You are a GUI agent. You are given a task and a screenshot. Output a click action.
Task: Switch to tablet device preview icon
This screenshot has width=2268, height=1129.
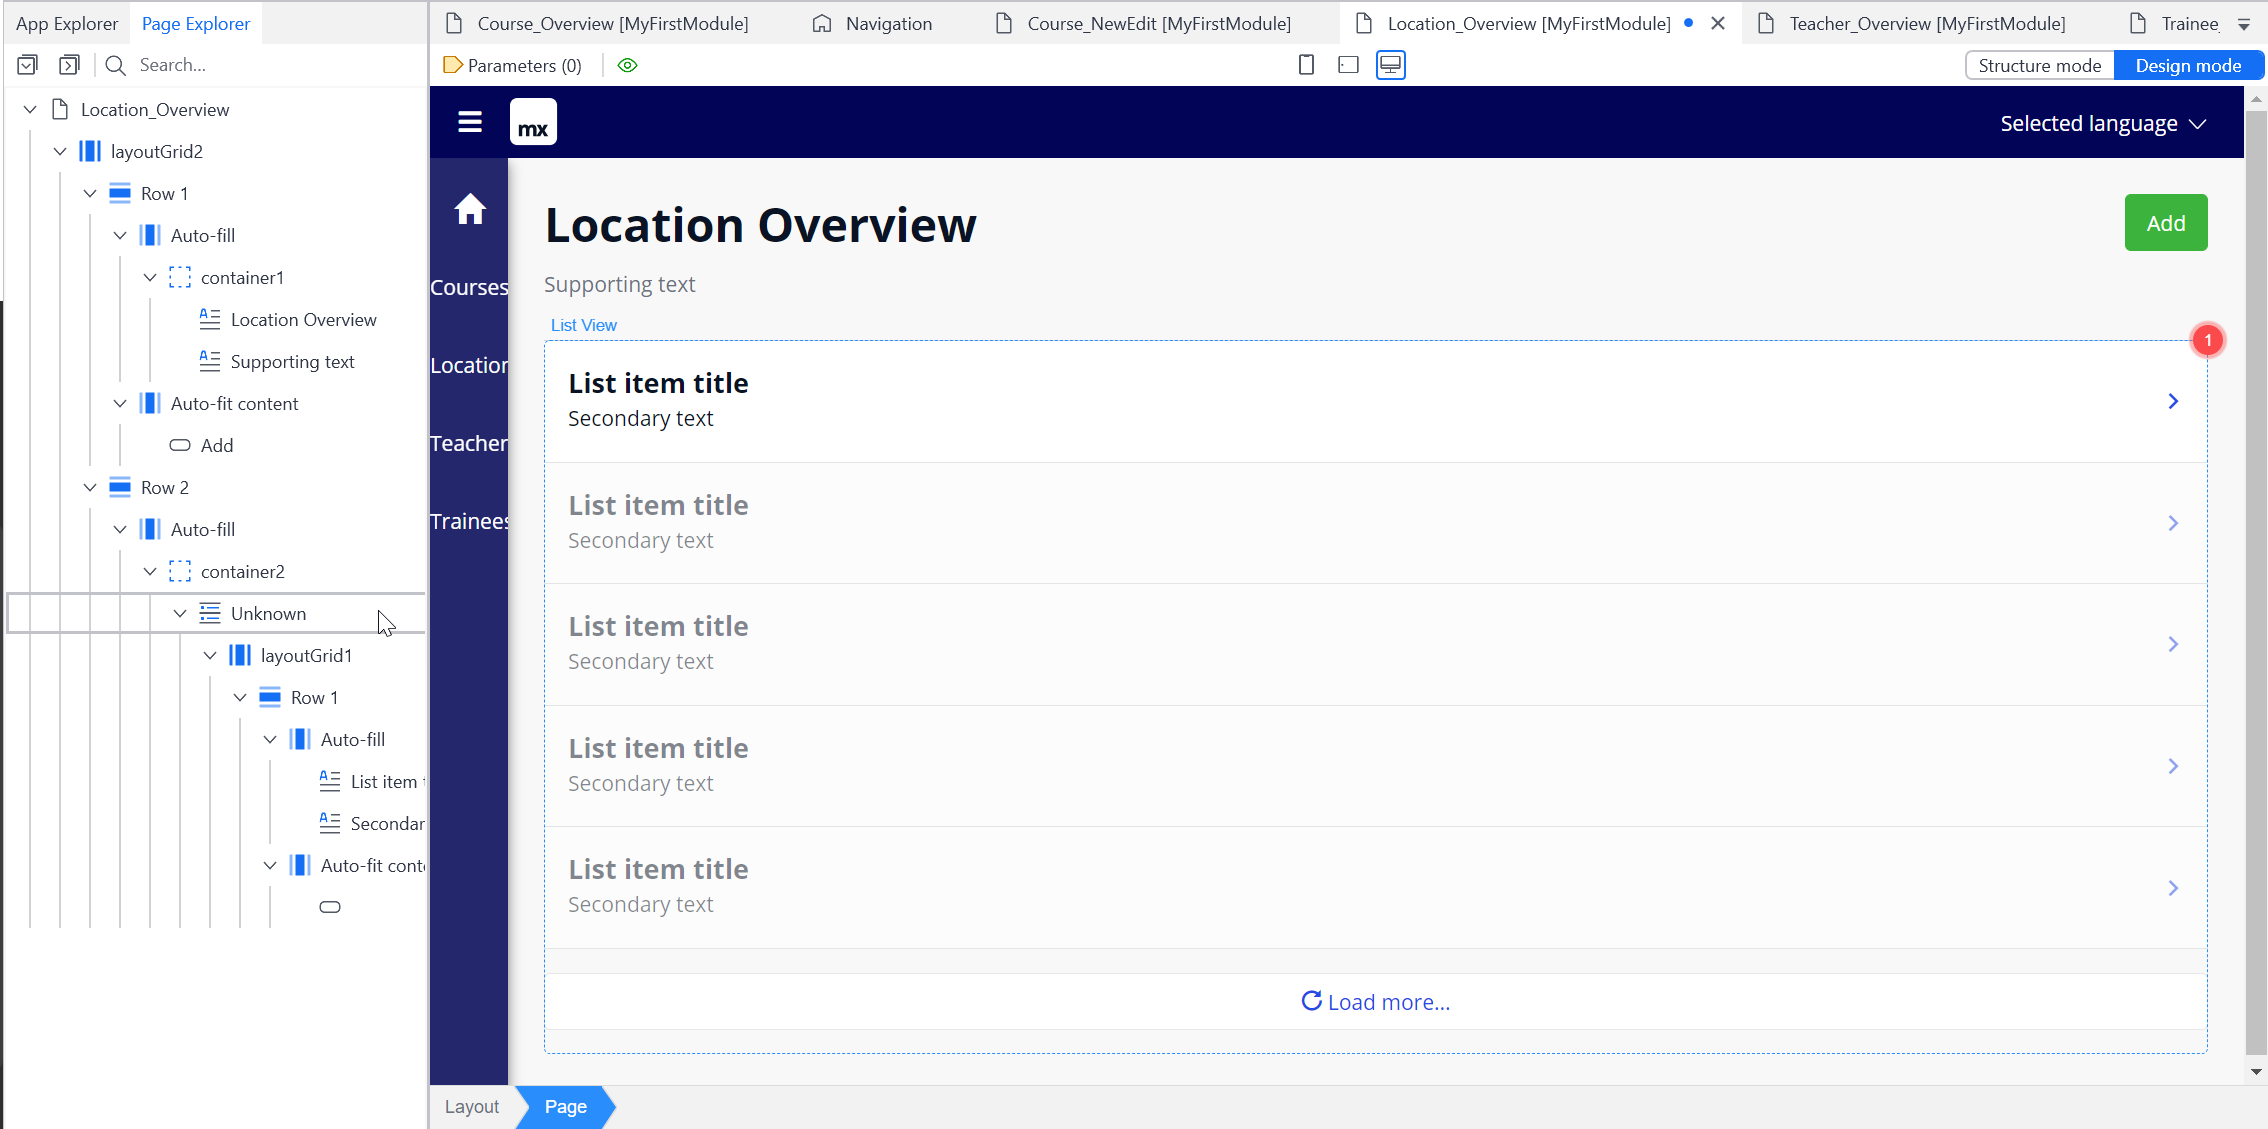[x=1348, y=65]
